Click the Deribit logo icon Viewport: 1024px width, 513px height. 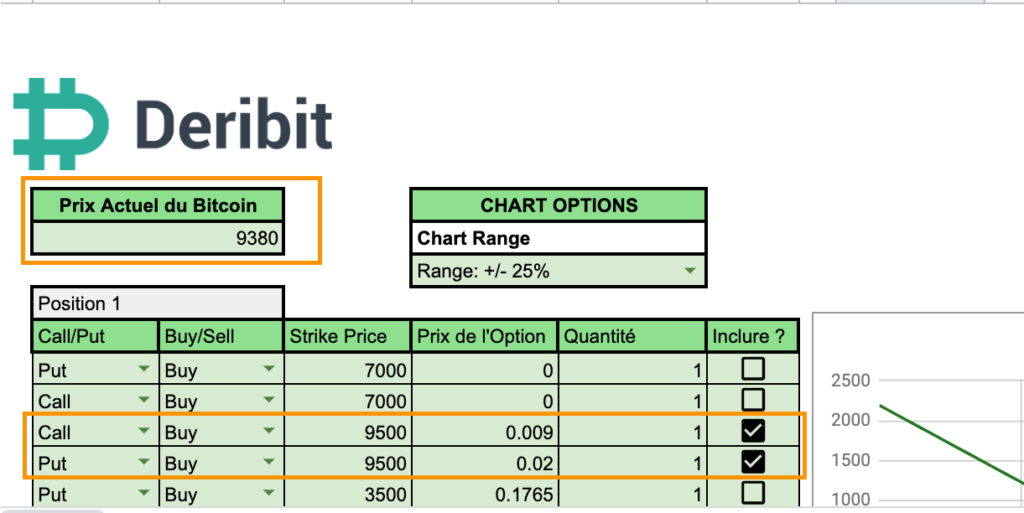click(61, 123)
